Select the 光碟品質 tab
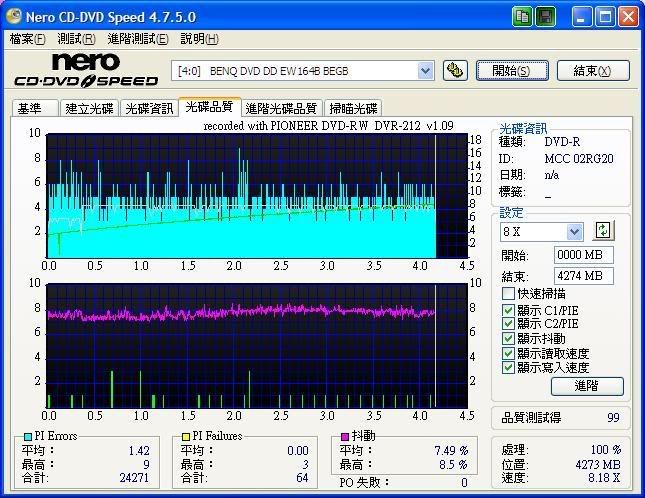This screenshot has width=645, height=498. coord(209,107)
